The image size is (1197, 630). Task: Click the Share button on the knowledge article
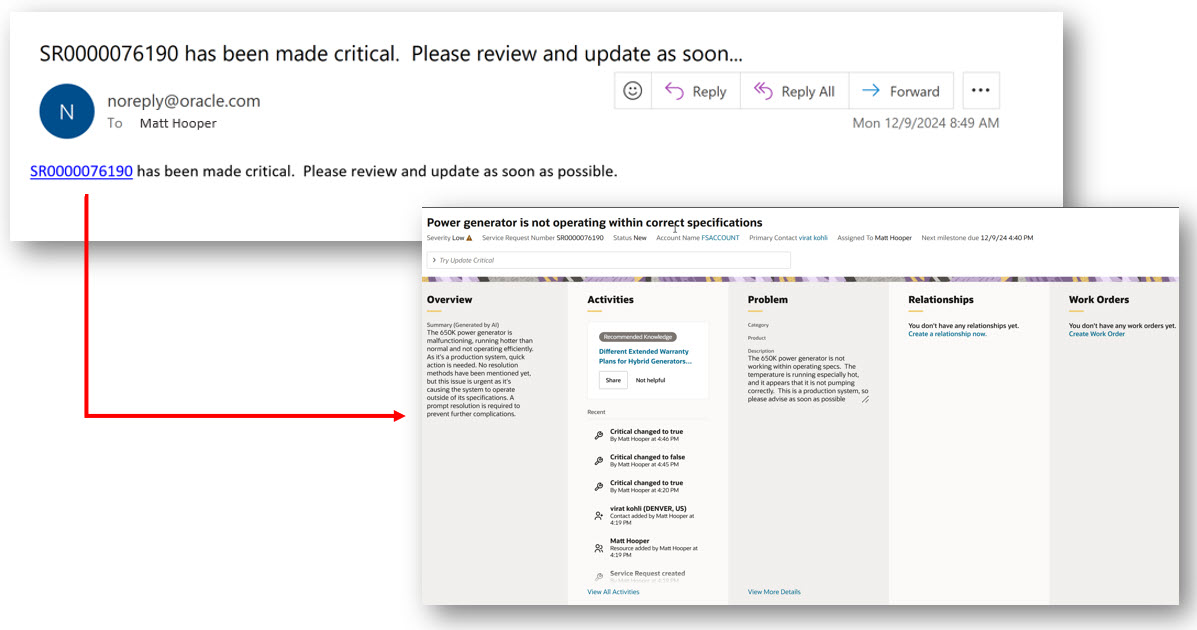613,380
